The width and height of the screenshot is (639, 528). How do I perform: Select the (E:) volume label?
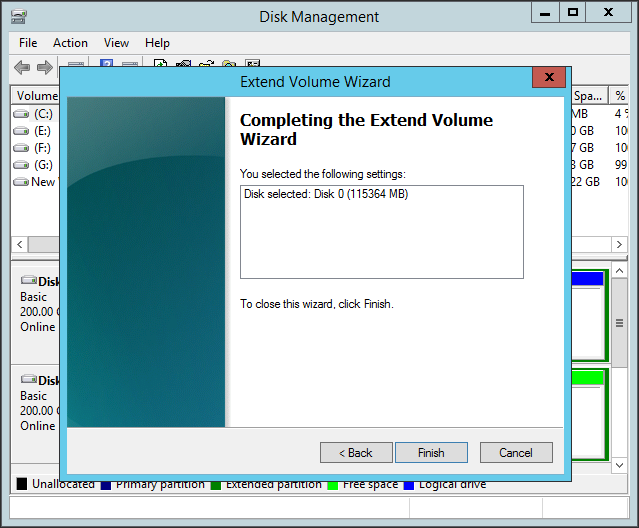(43, 131)
